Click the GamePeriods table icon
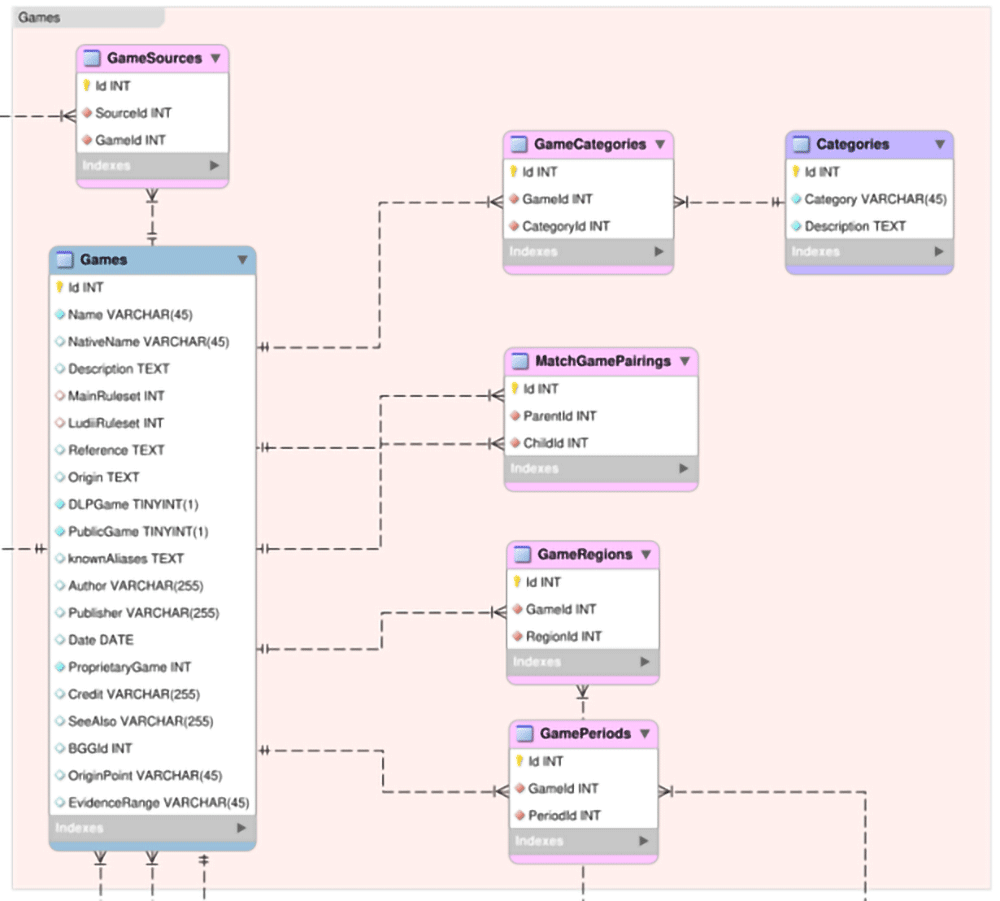The image size is (1000, 901). tap(525, 734)
